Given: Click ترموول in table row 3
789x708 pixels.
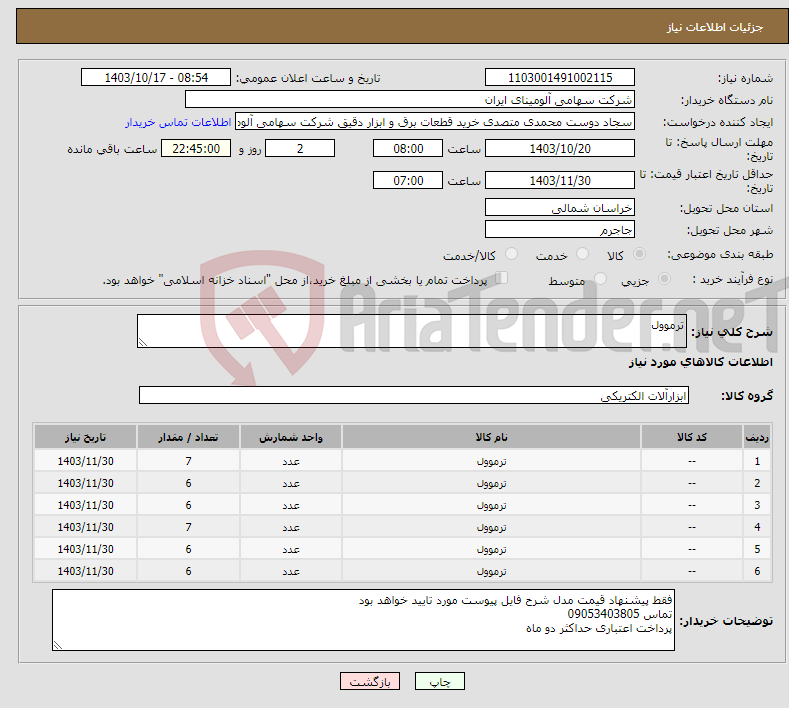Looking at the screenshot, I should click(491, 505).
